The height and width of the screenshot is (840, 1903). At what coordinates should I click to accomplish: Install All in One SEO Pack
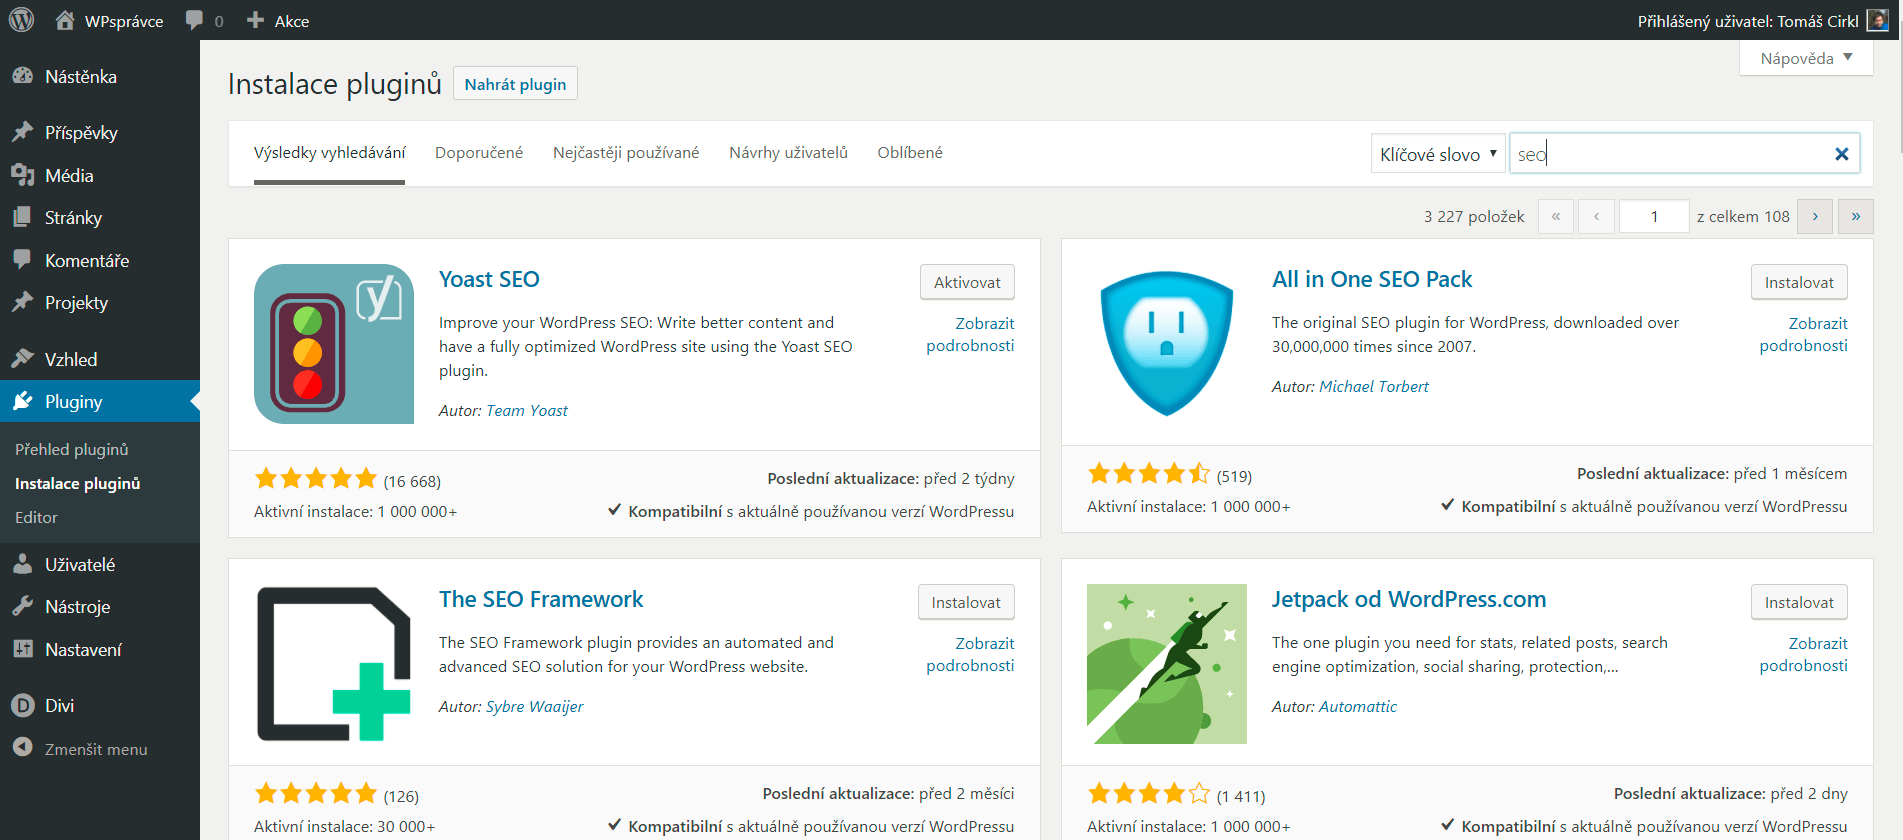(1799, 282)
